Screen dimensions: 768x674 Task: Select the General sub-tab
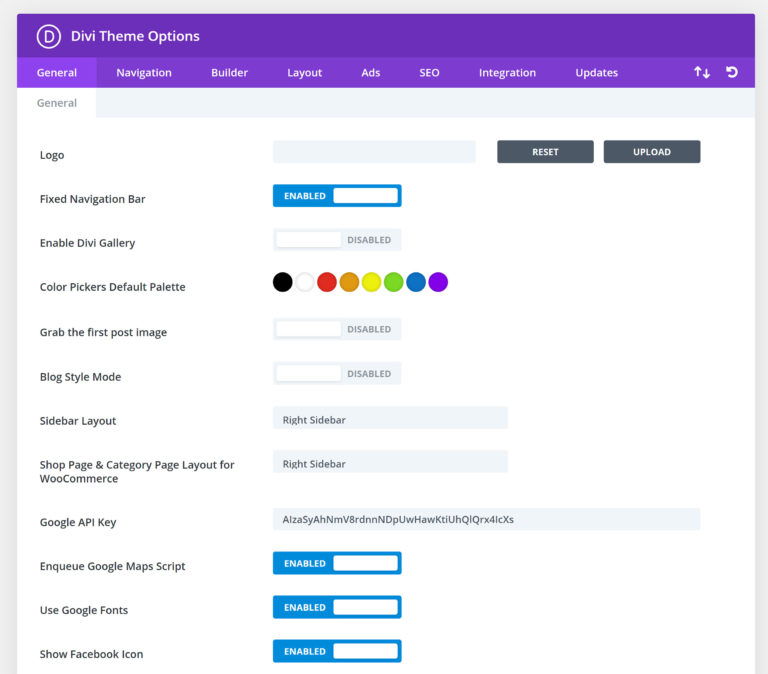point(57,103)
